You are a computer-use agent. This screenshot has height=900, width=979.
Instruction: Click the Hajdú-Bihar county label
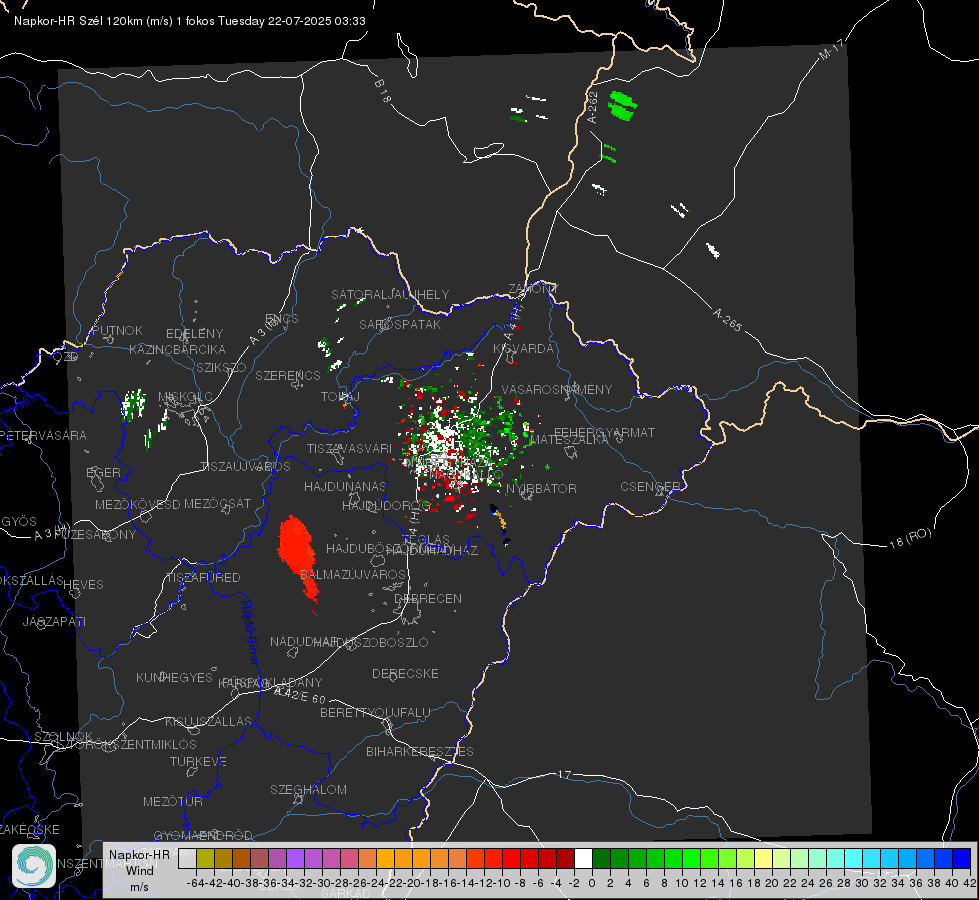tap(250, 633)
